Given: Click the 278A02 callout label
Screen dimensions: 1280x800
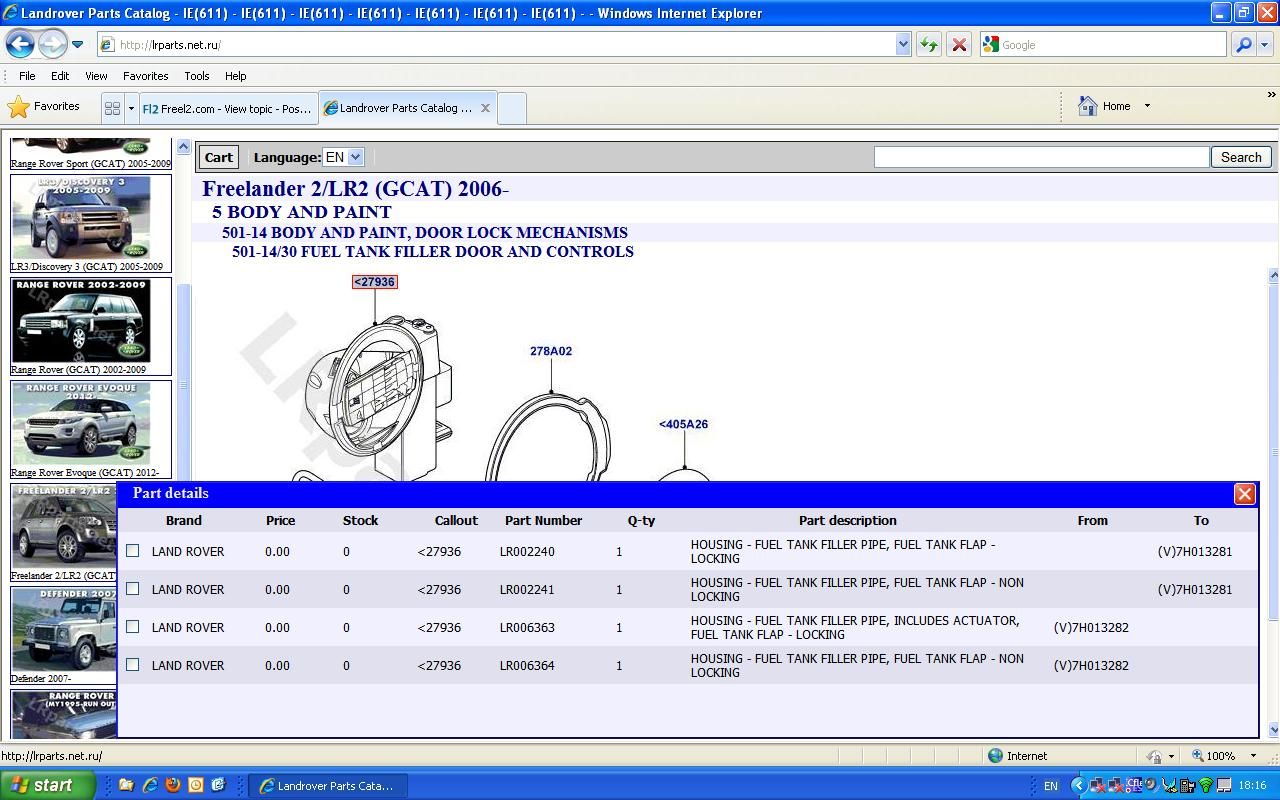Looking at the screenshot, I should [x=551, y=351].
